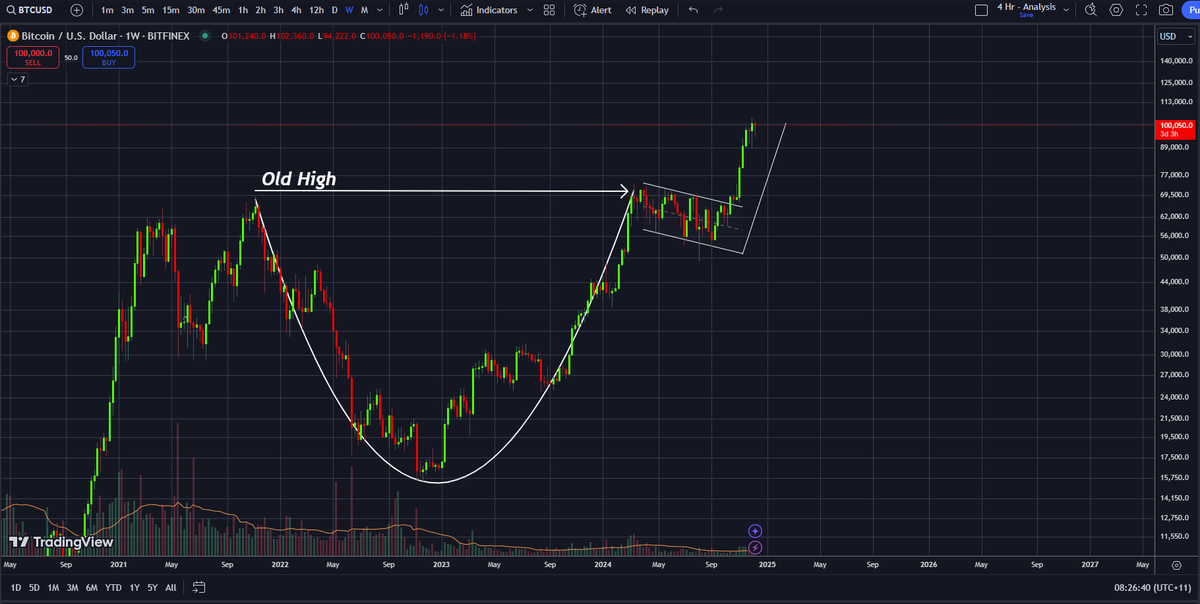
Task: Select the 45m timeframe
Action: 221,10
